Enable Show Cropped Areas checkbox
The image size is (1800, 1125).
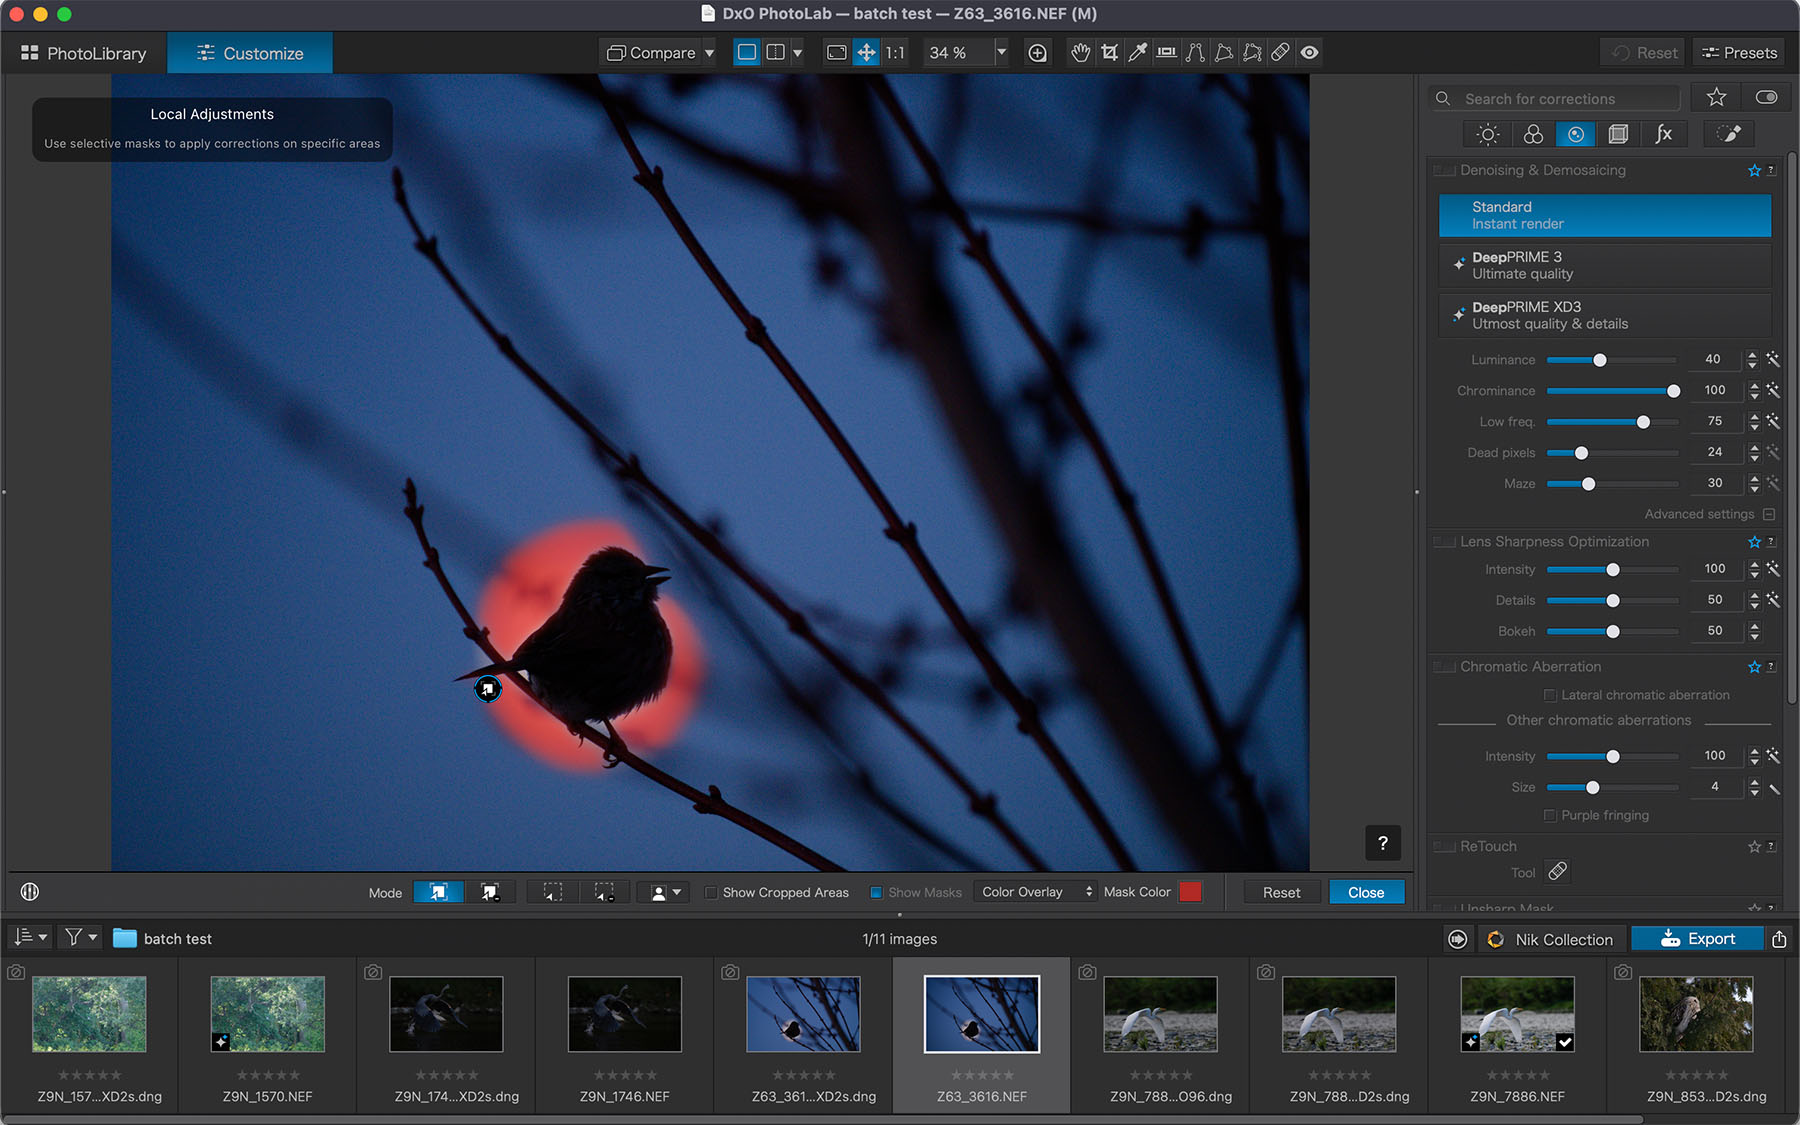click(711, 893)
